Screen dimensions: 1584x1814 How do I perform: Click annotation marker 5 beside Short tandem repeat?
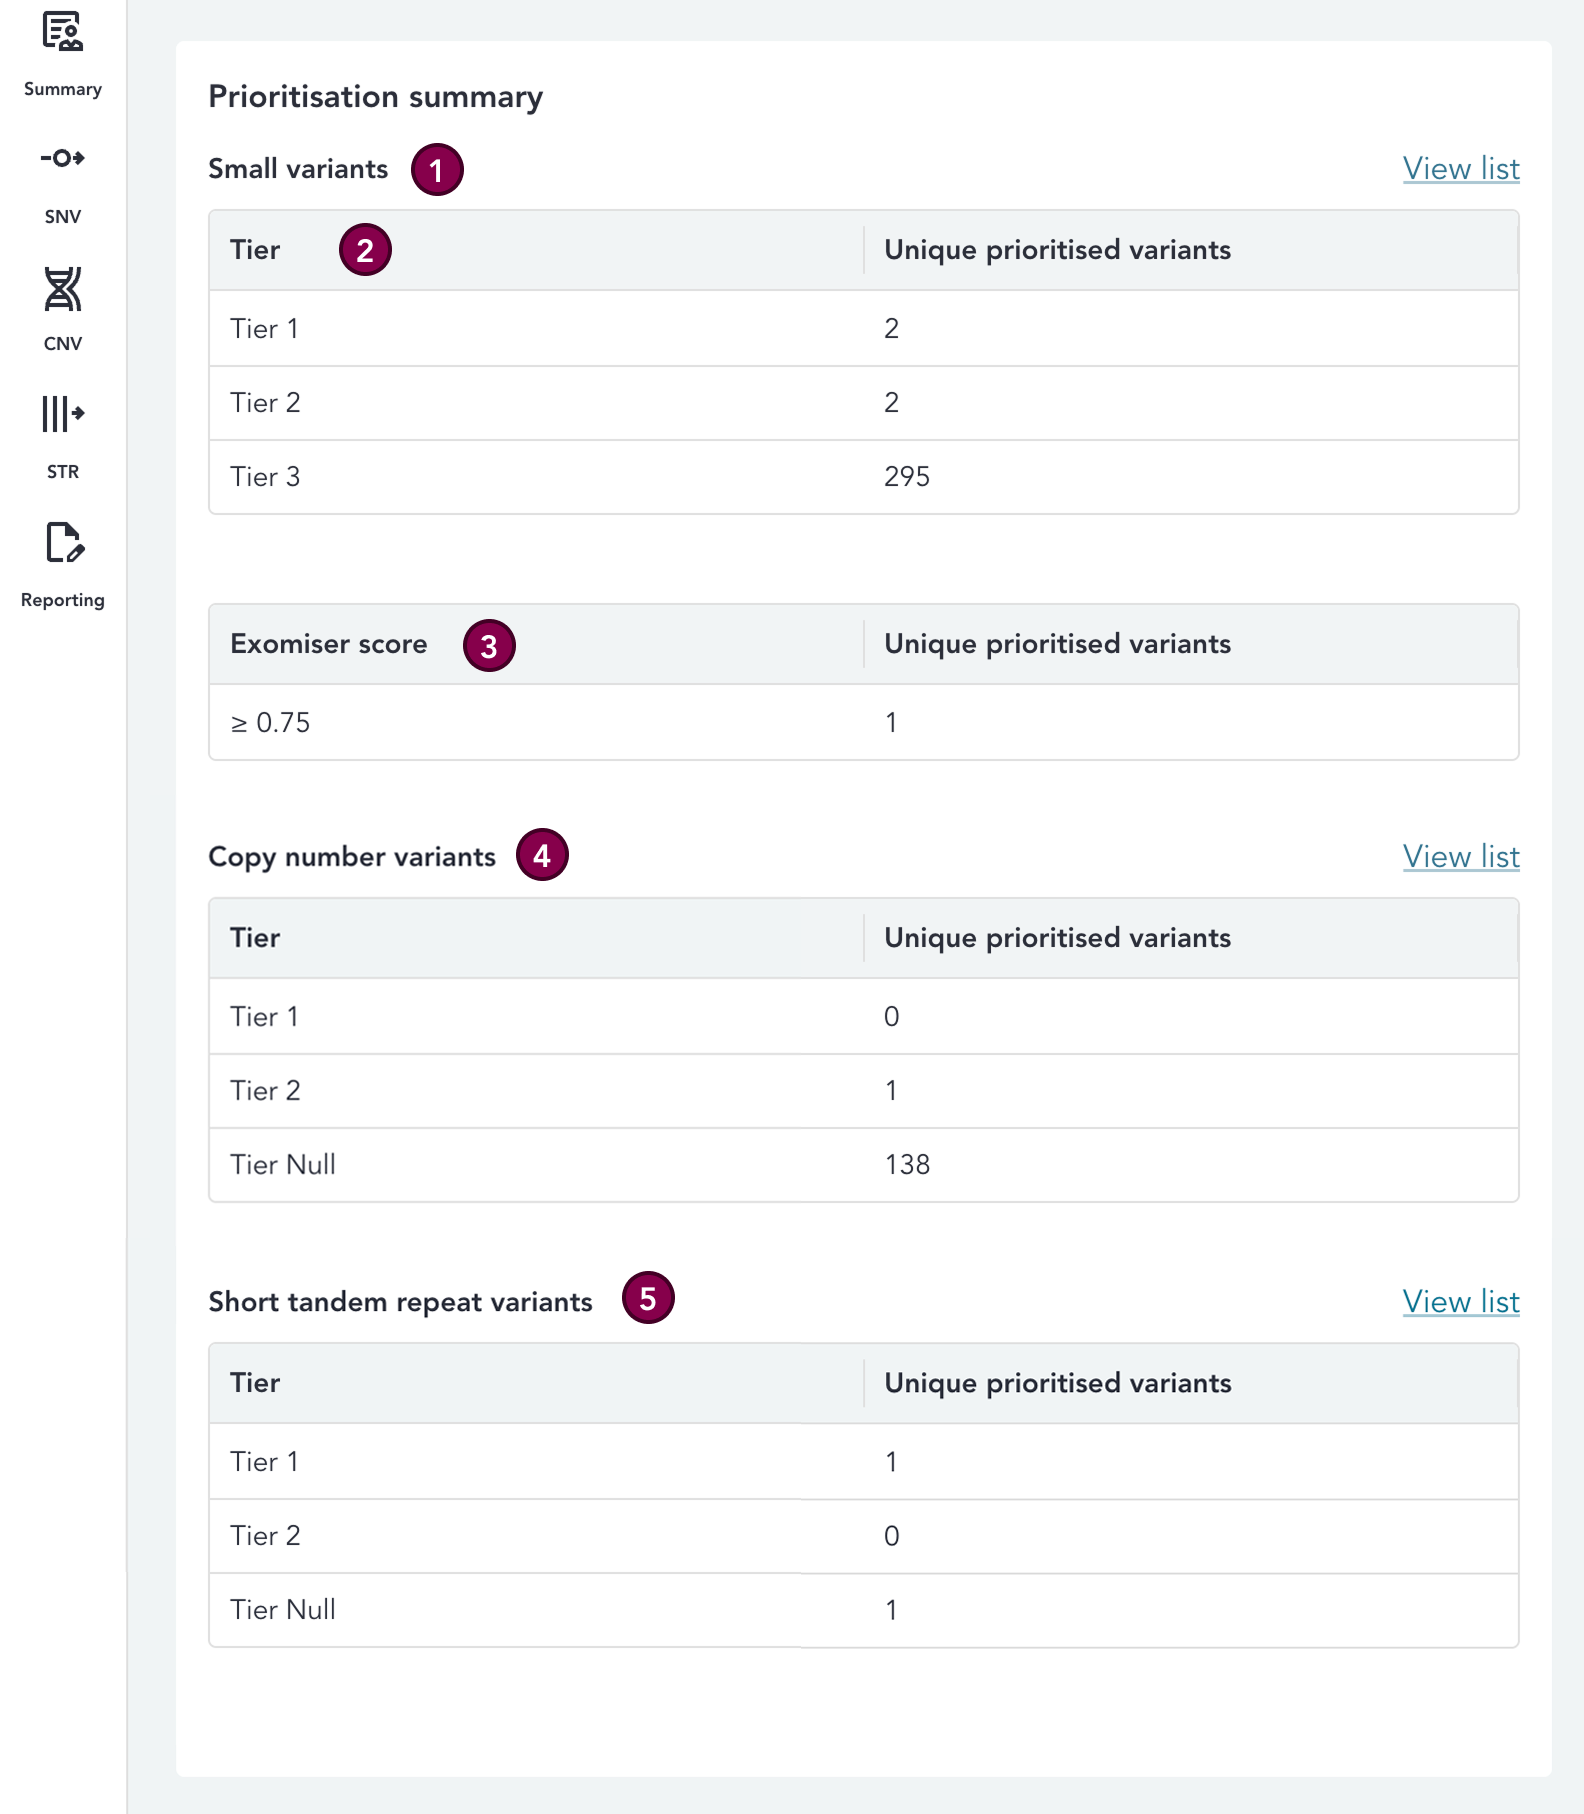(648, 1298)
